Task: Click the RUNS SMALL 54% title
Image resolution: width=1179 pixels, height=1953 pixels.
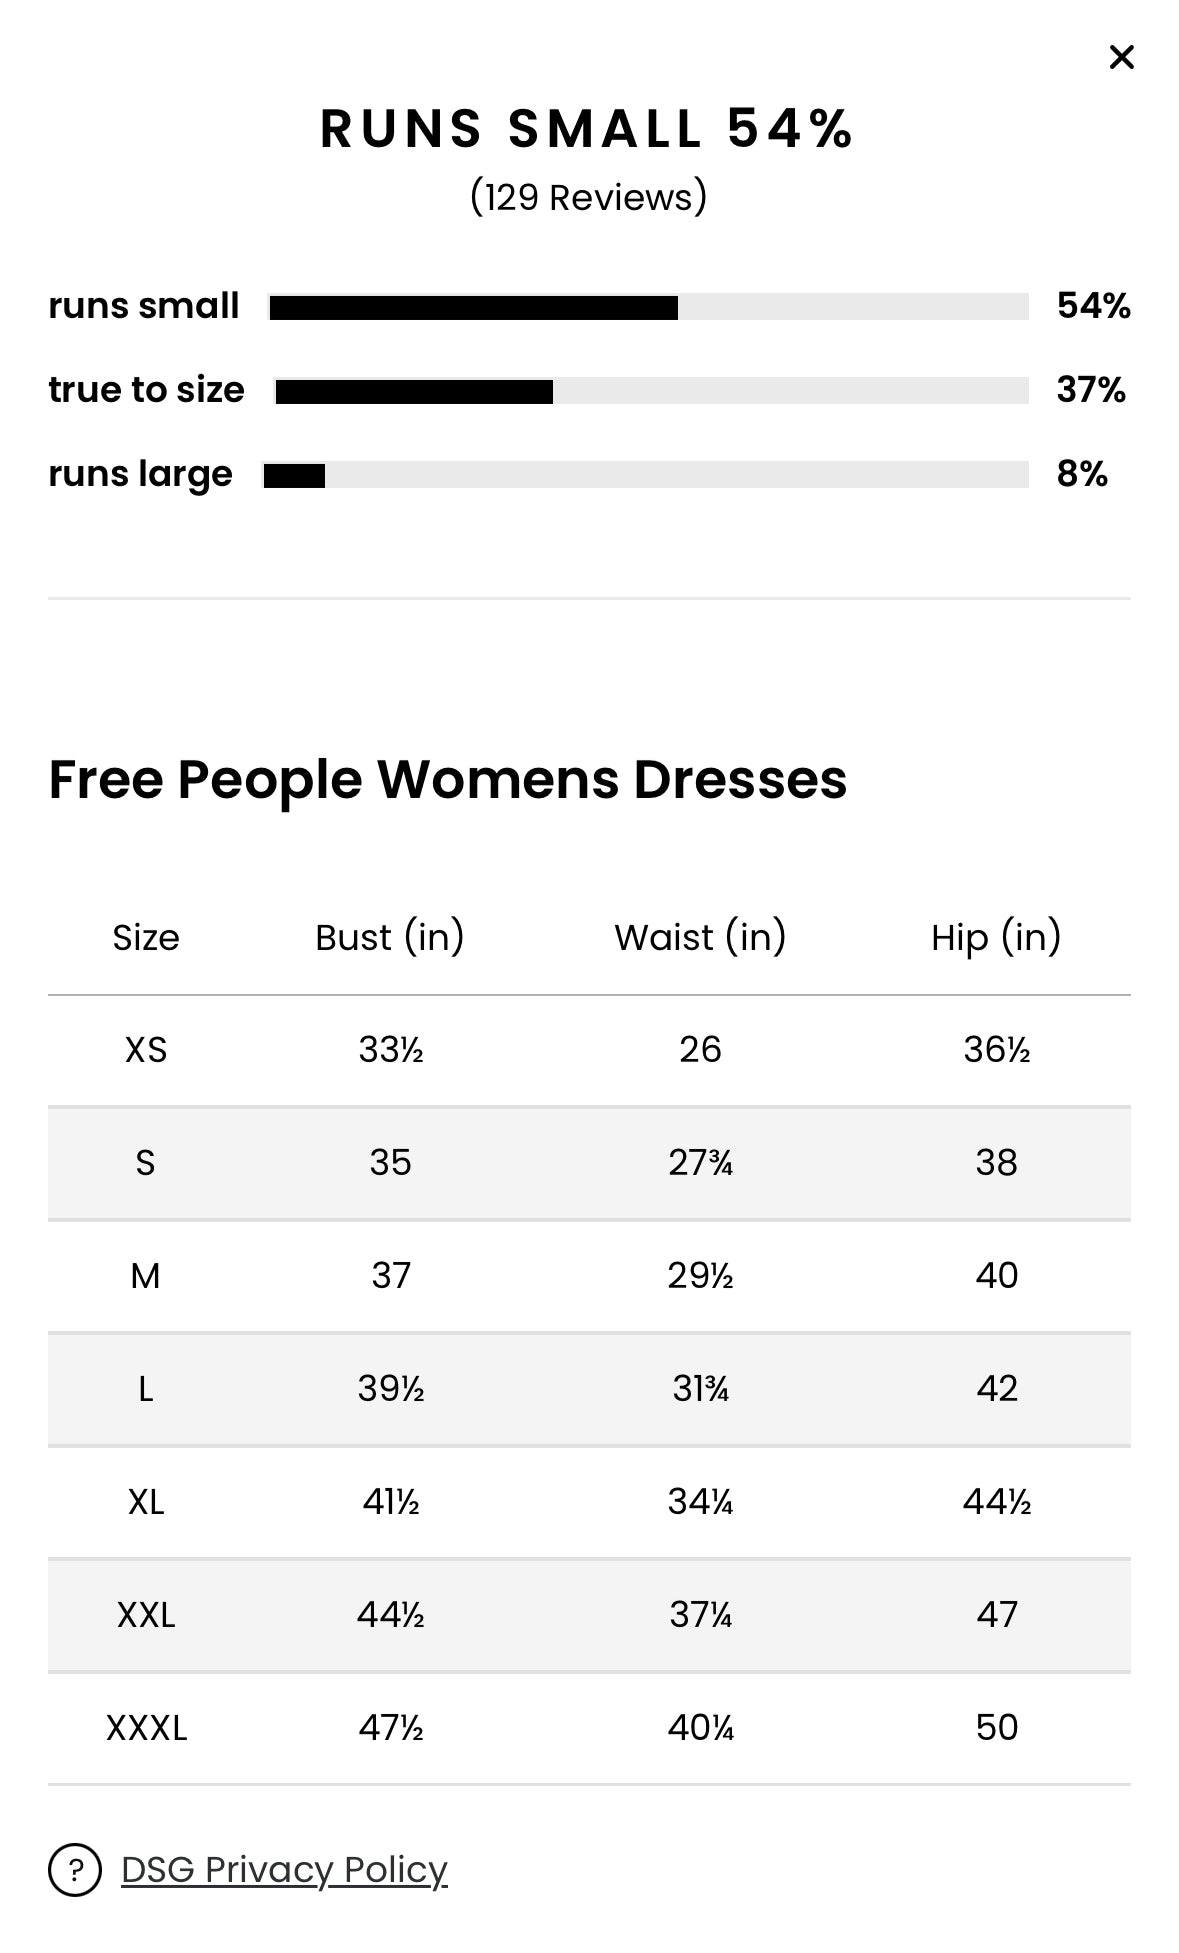Action: point(588,129)
